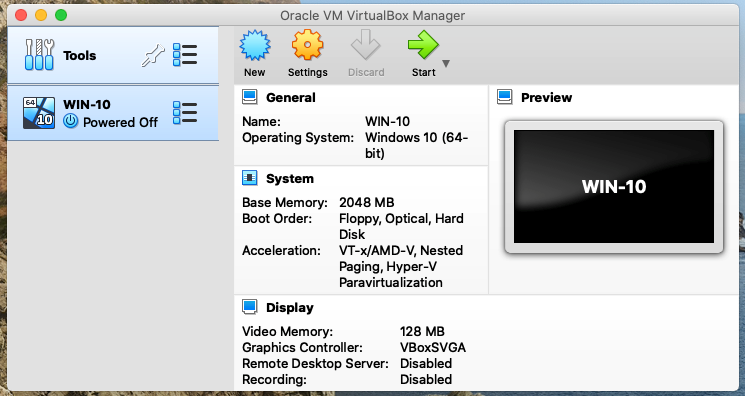Click the Preview section header
The image size is (745, 396).
(x=546, y=97)
